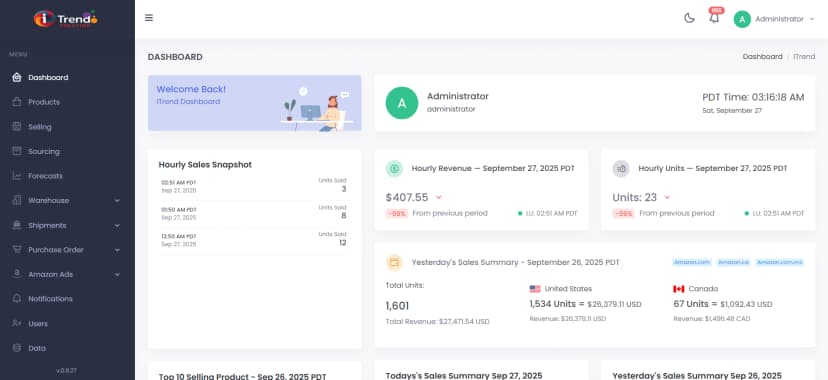Click the Amazon.com marketplace tag
828x380 pixels.
(692, 262)
